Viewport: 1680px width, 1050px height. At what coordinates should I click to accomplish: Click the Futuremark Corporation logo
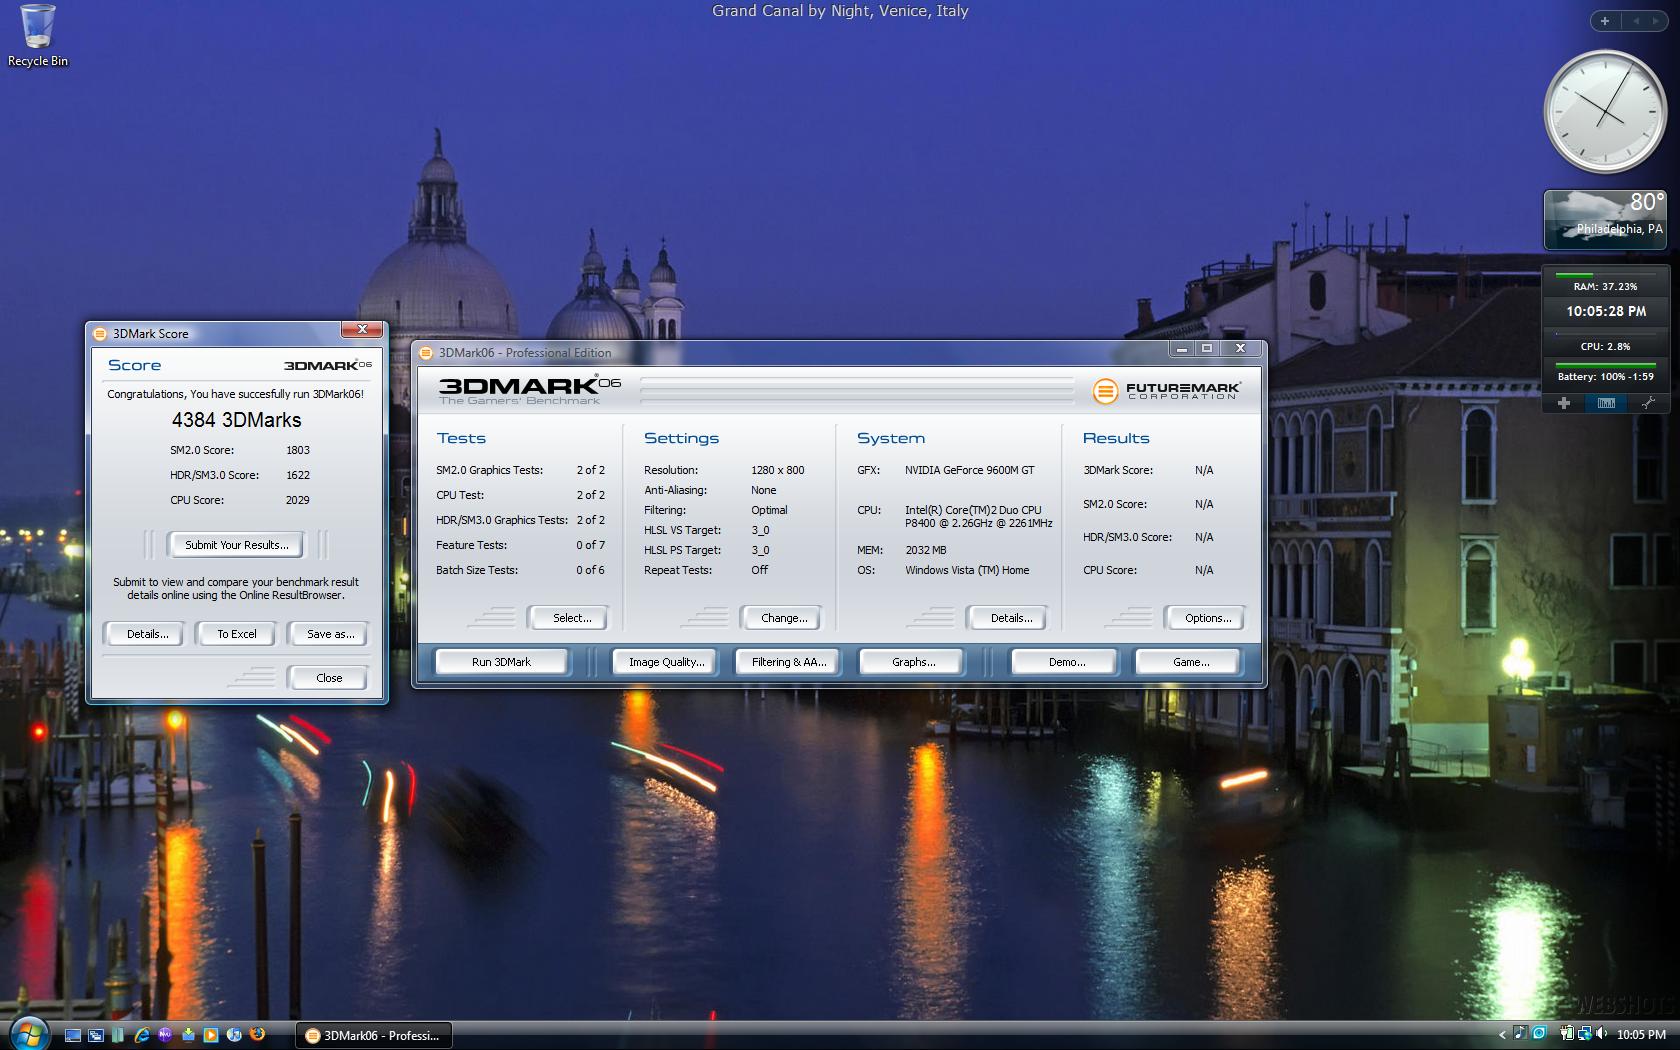(1167, 390)
